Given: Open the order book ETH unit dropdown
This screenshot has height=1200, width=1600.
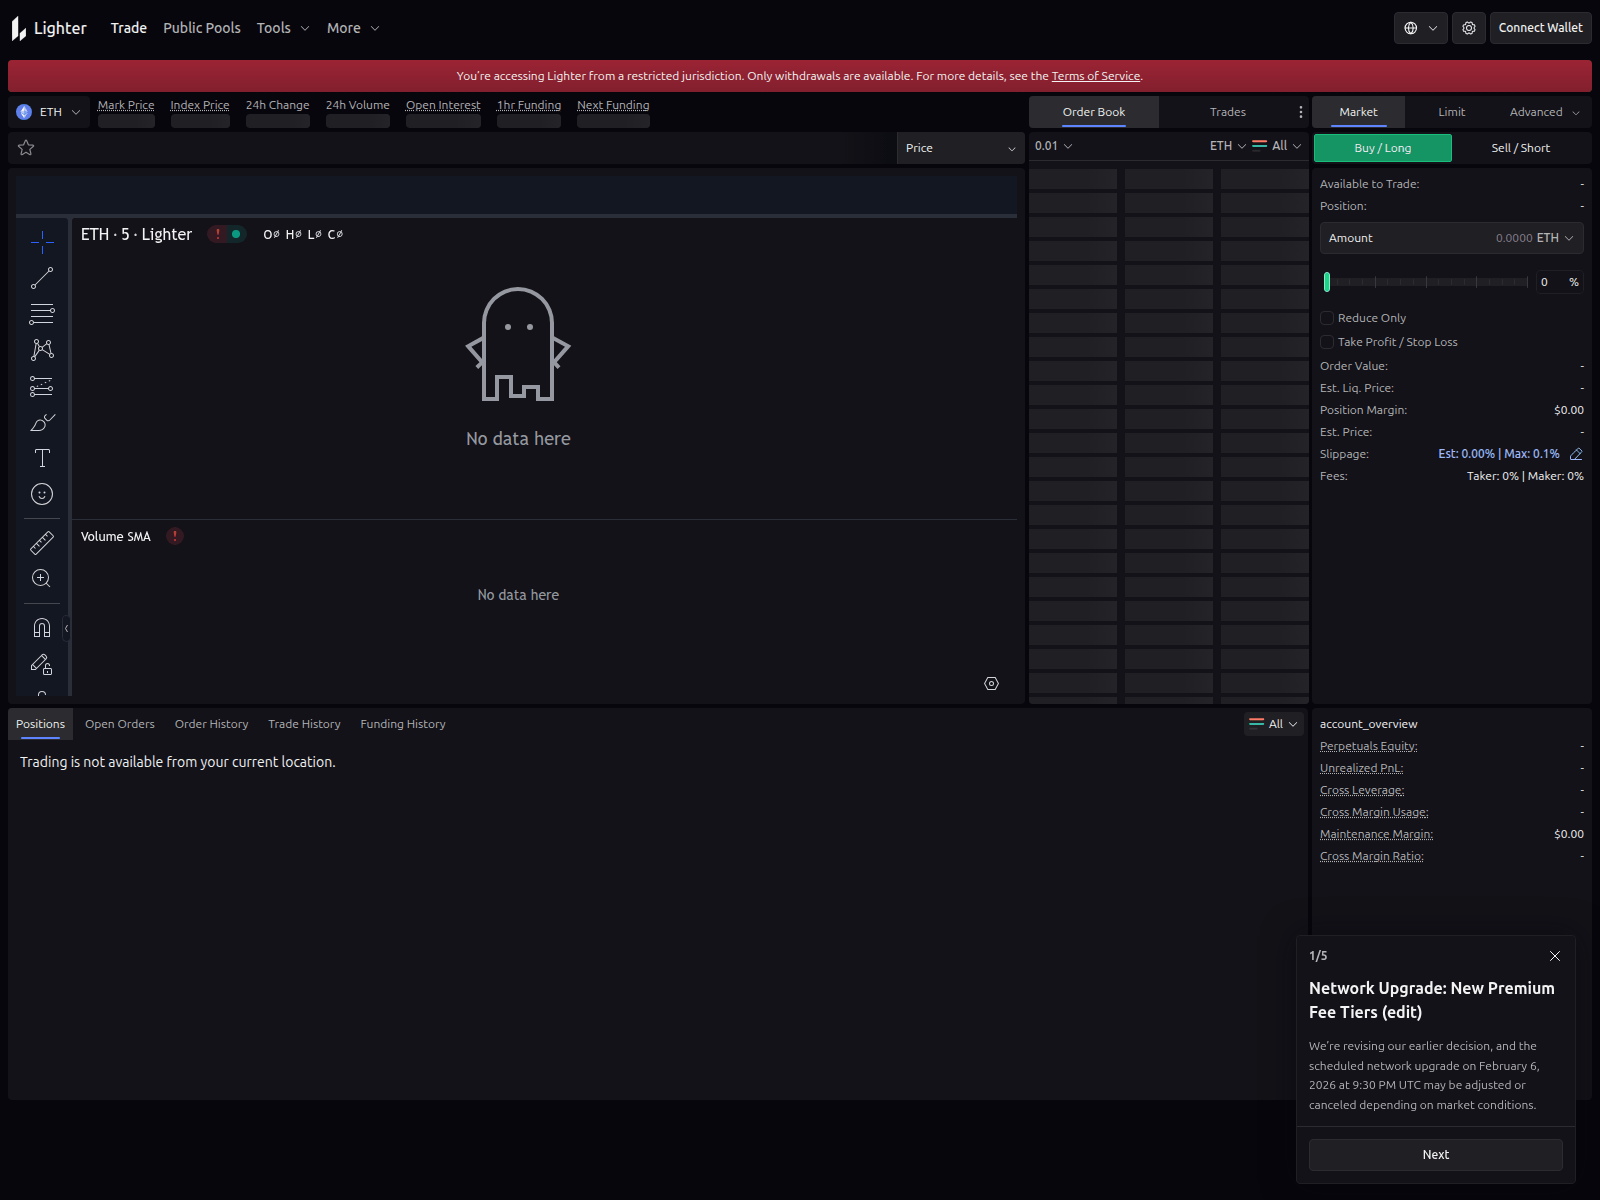Looking at the screenshot, I should point(1228,146).
